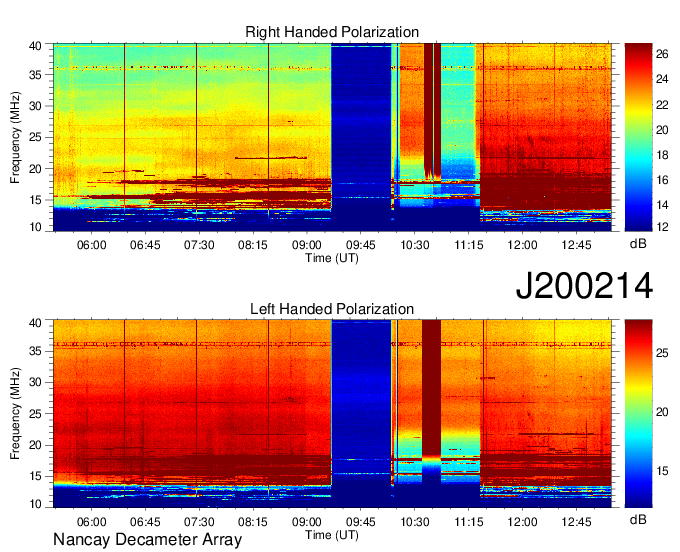Screen dimensions: 680x552
Task: Click Frequency (MHz) label of Right Handed plot
Action: pyautogui.click(x=15, y=137)
